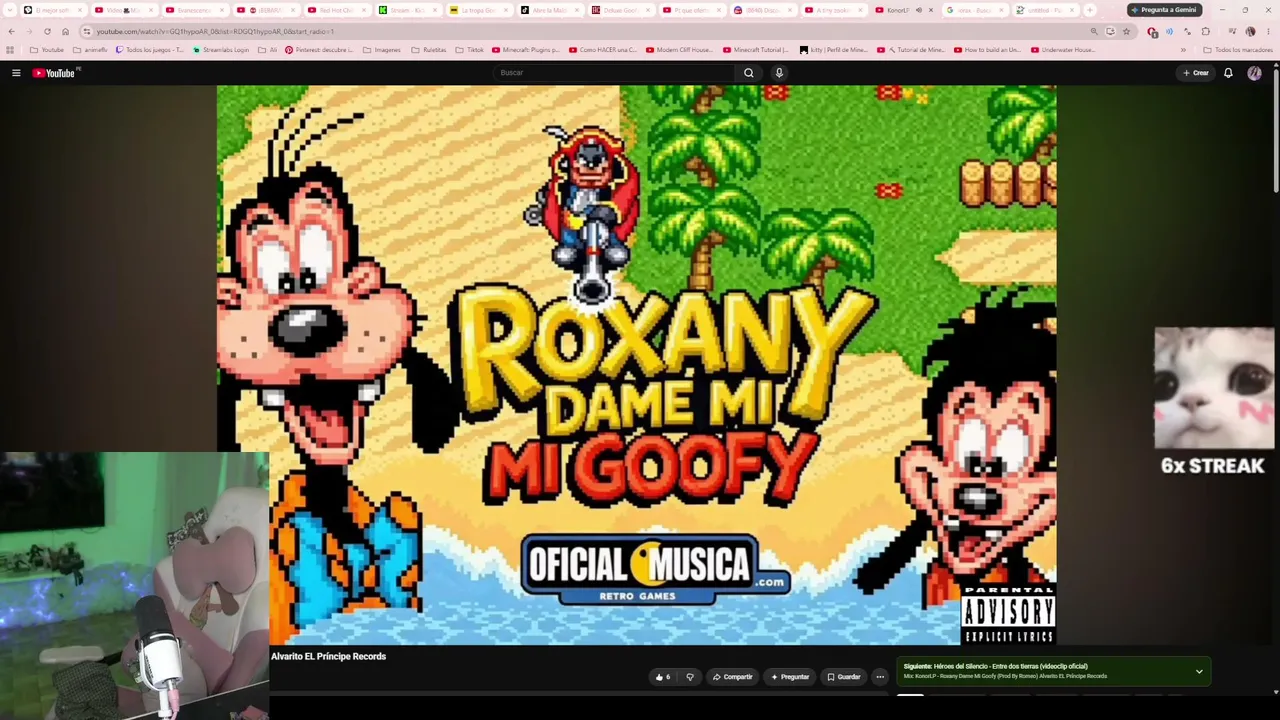The width and height of the screenshot is (1280, 720).
Task: Open the YouTube guide hamburger menu
Action: (16, 73)
